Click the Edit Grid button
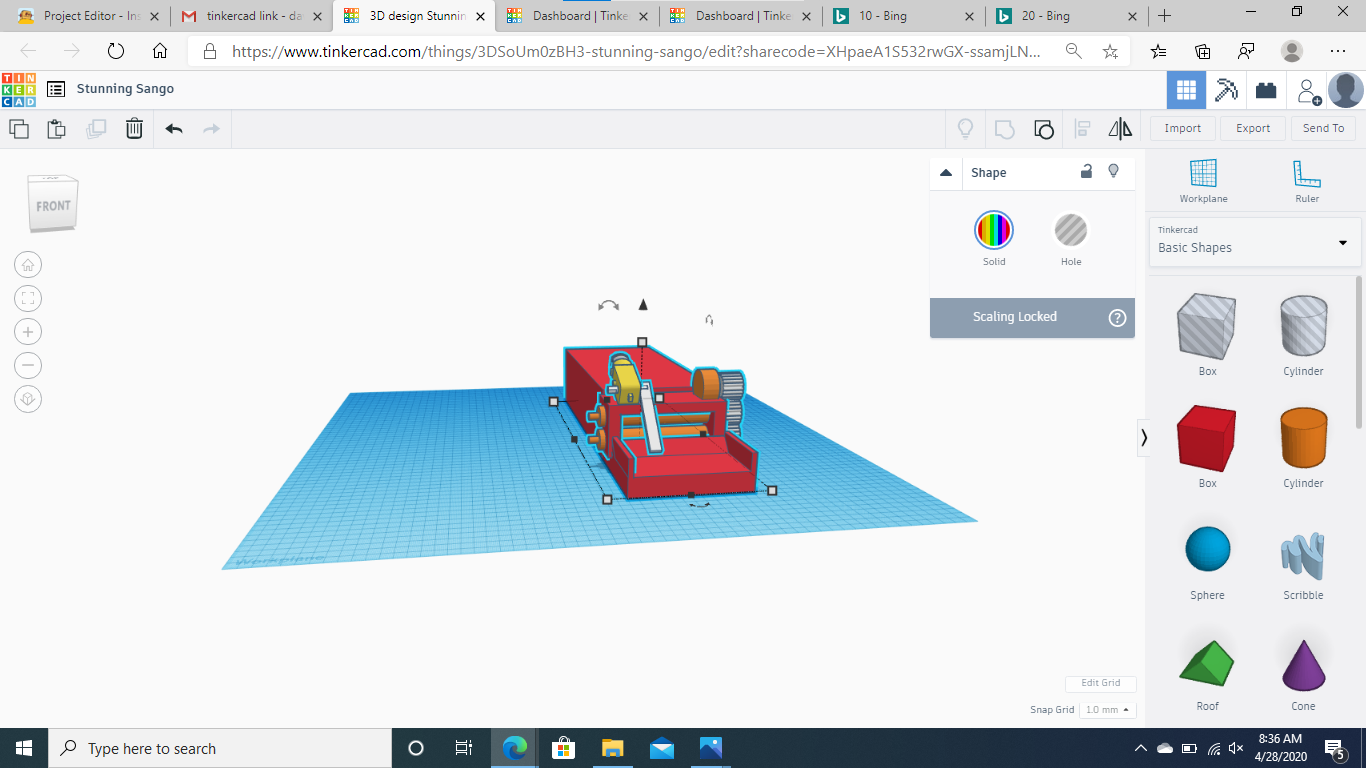 click(1100, 683)
